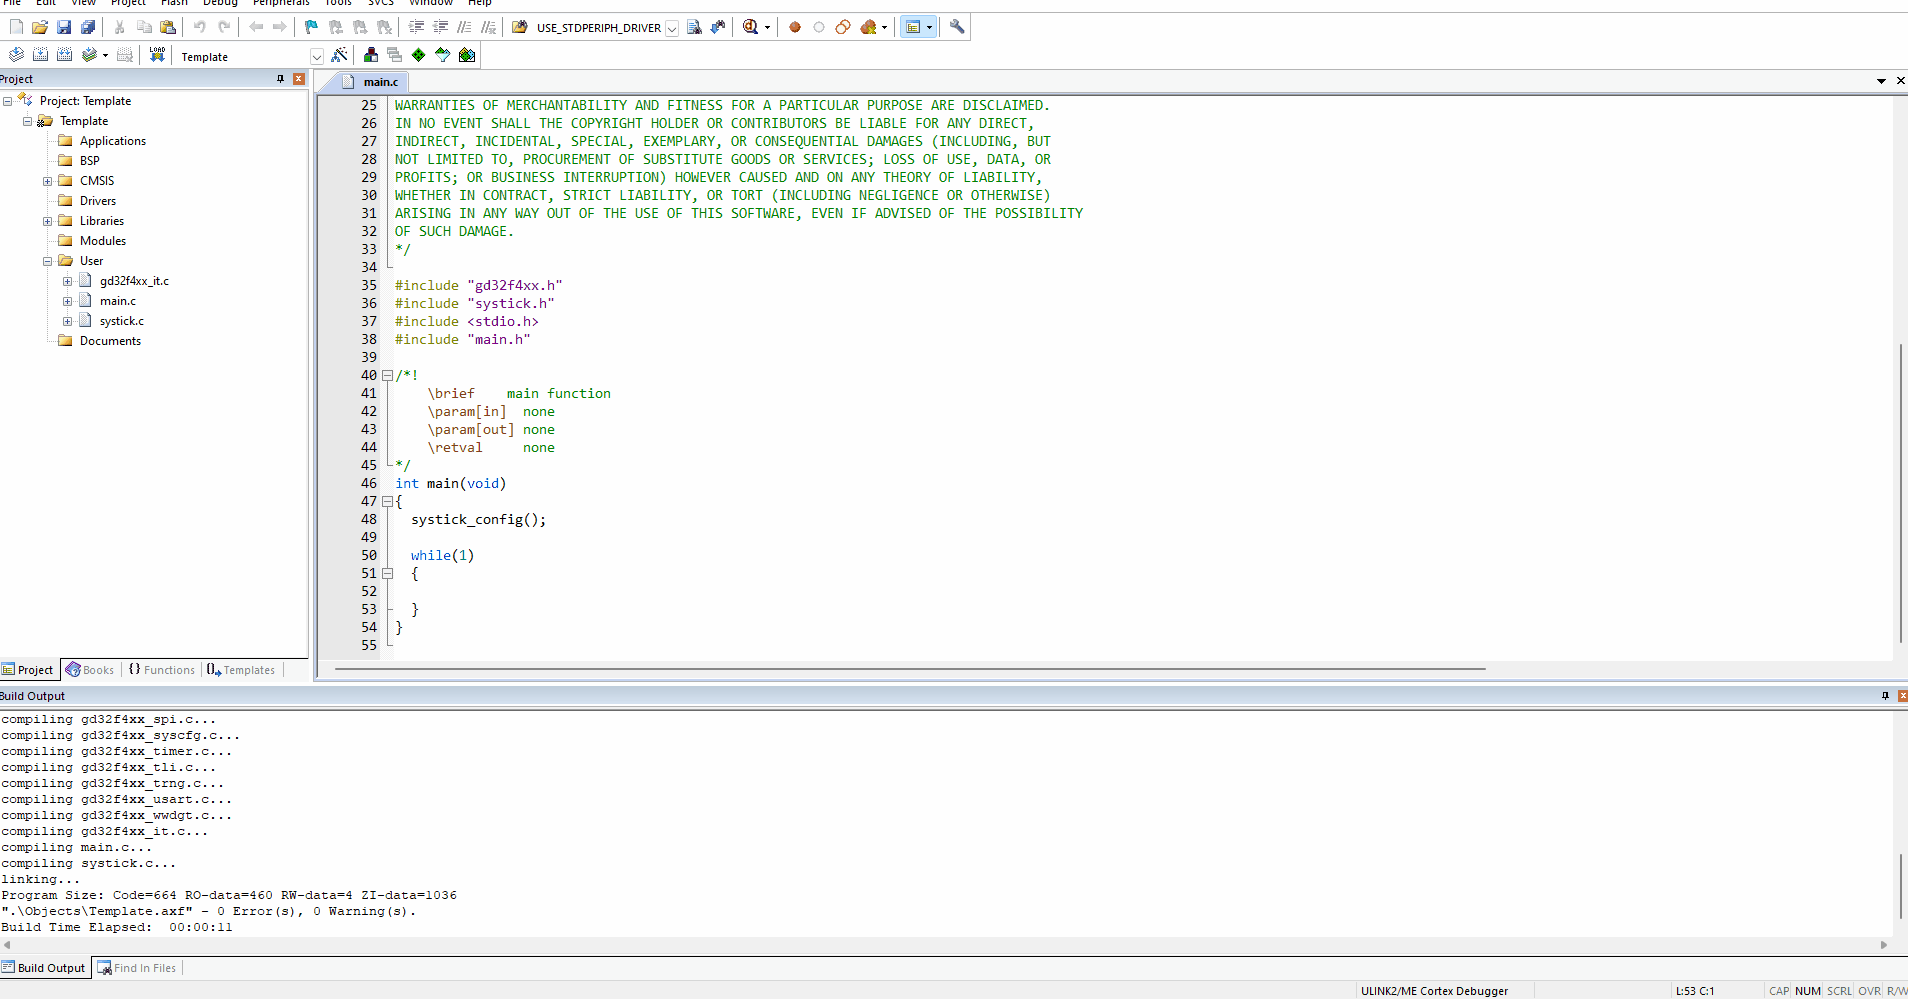Screen dimensions: 1908x999
Task: Open Configuration using the wrench icon
Action: tap(957, 27)
